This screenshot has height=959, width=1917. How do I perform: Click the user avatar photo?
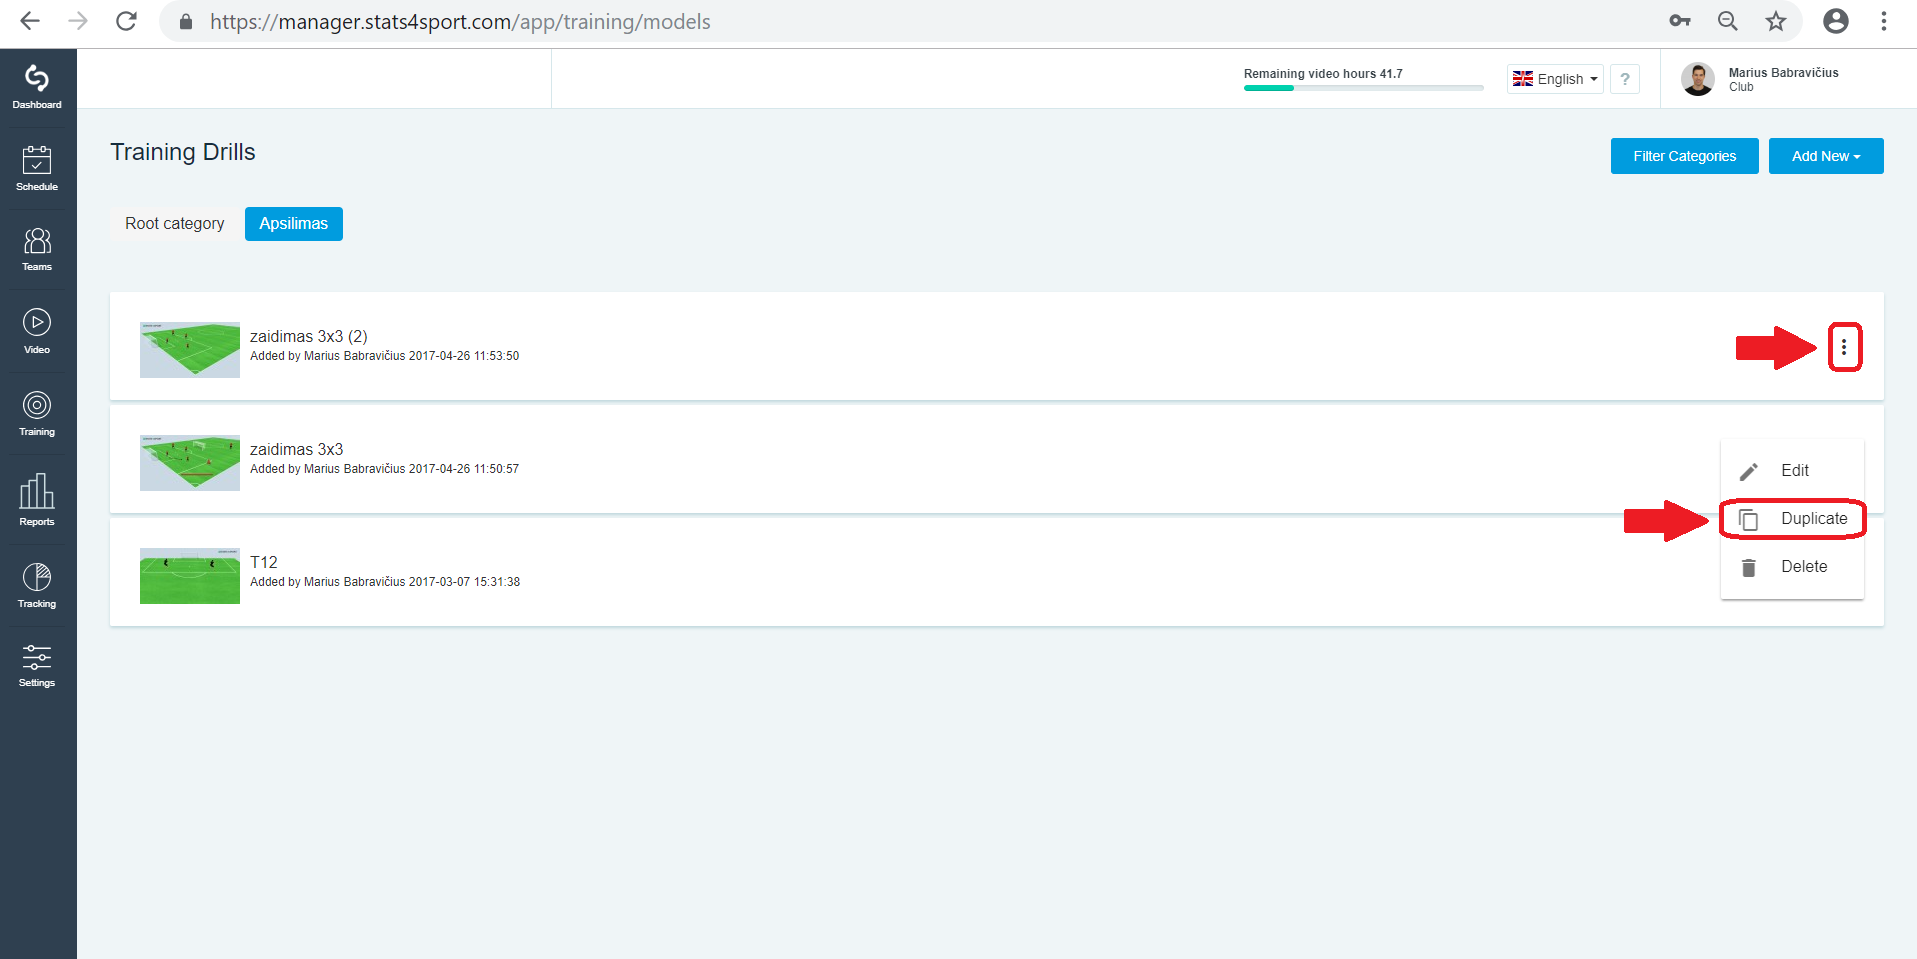(1698, 79)
